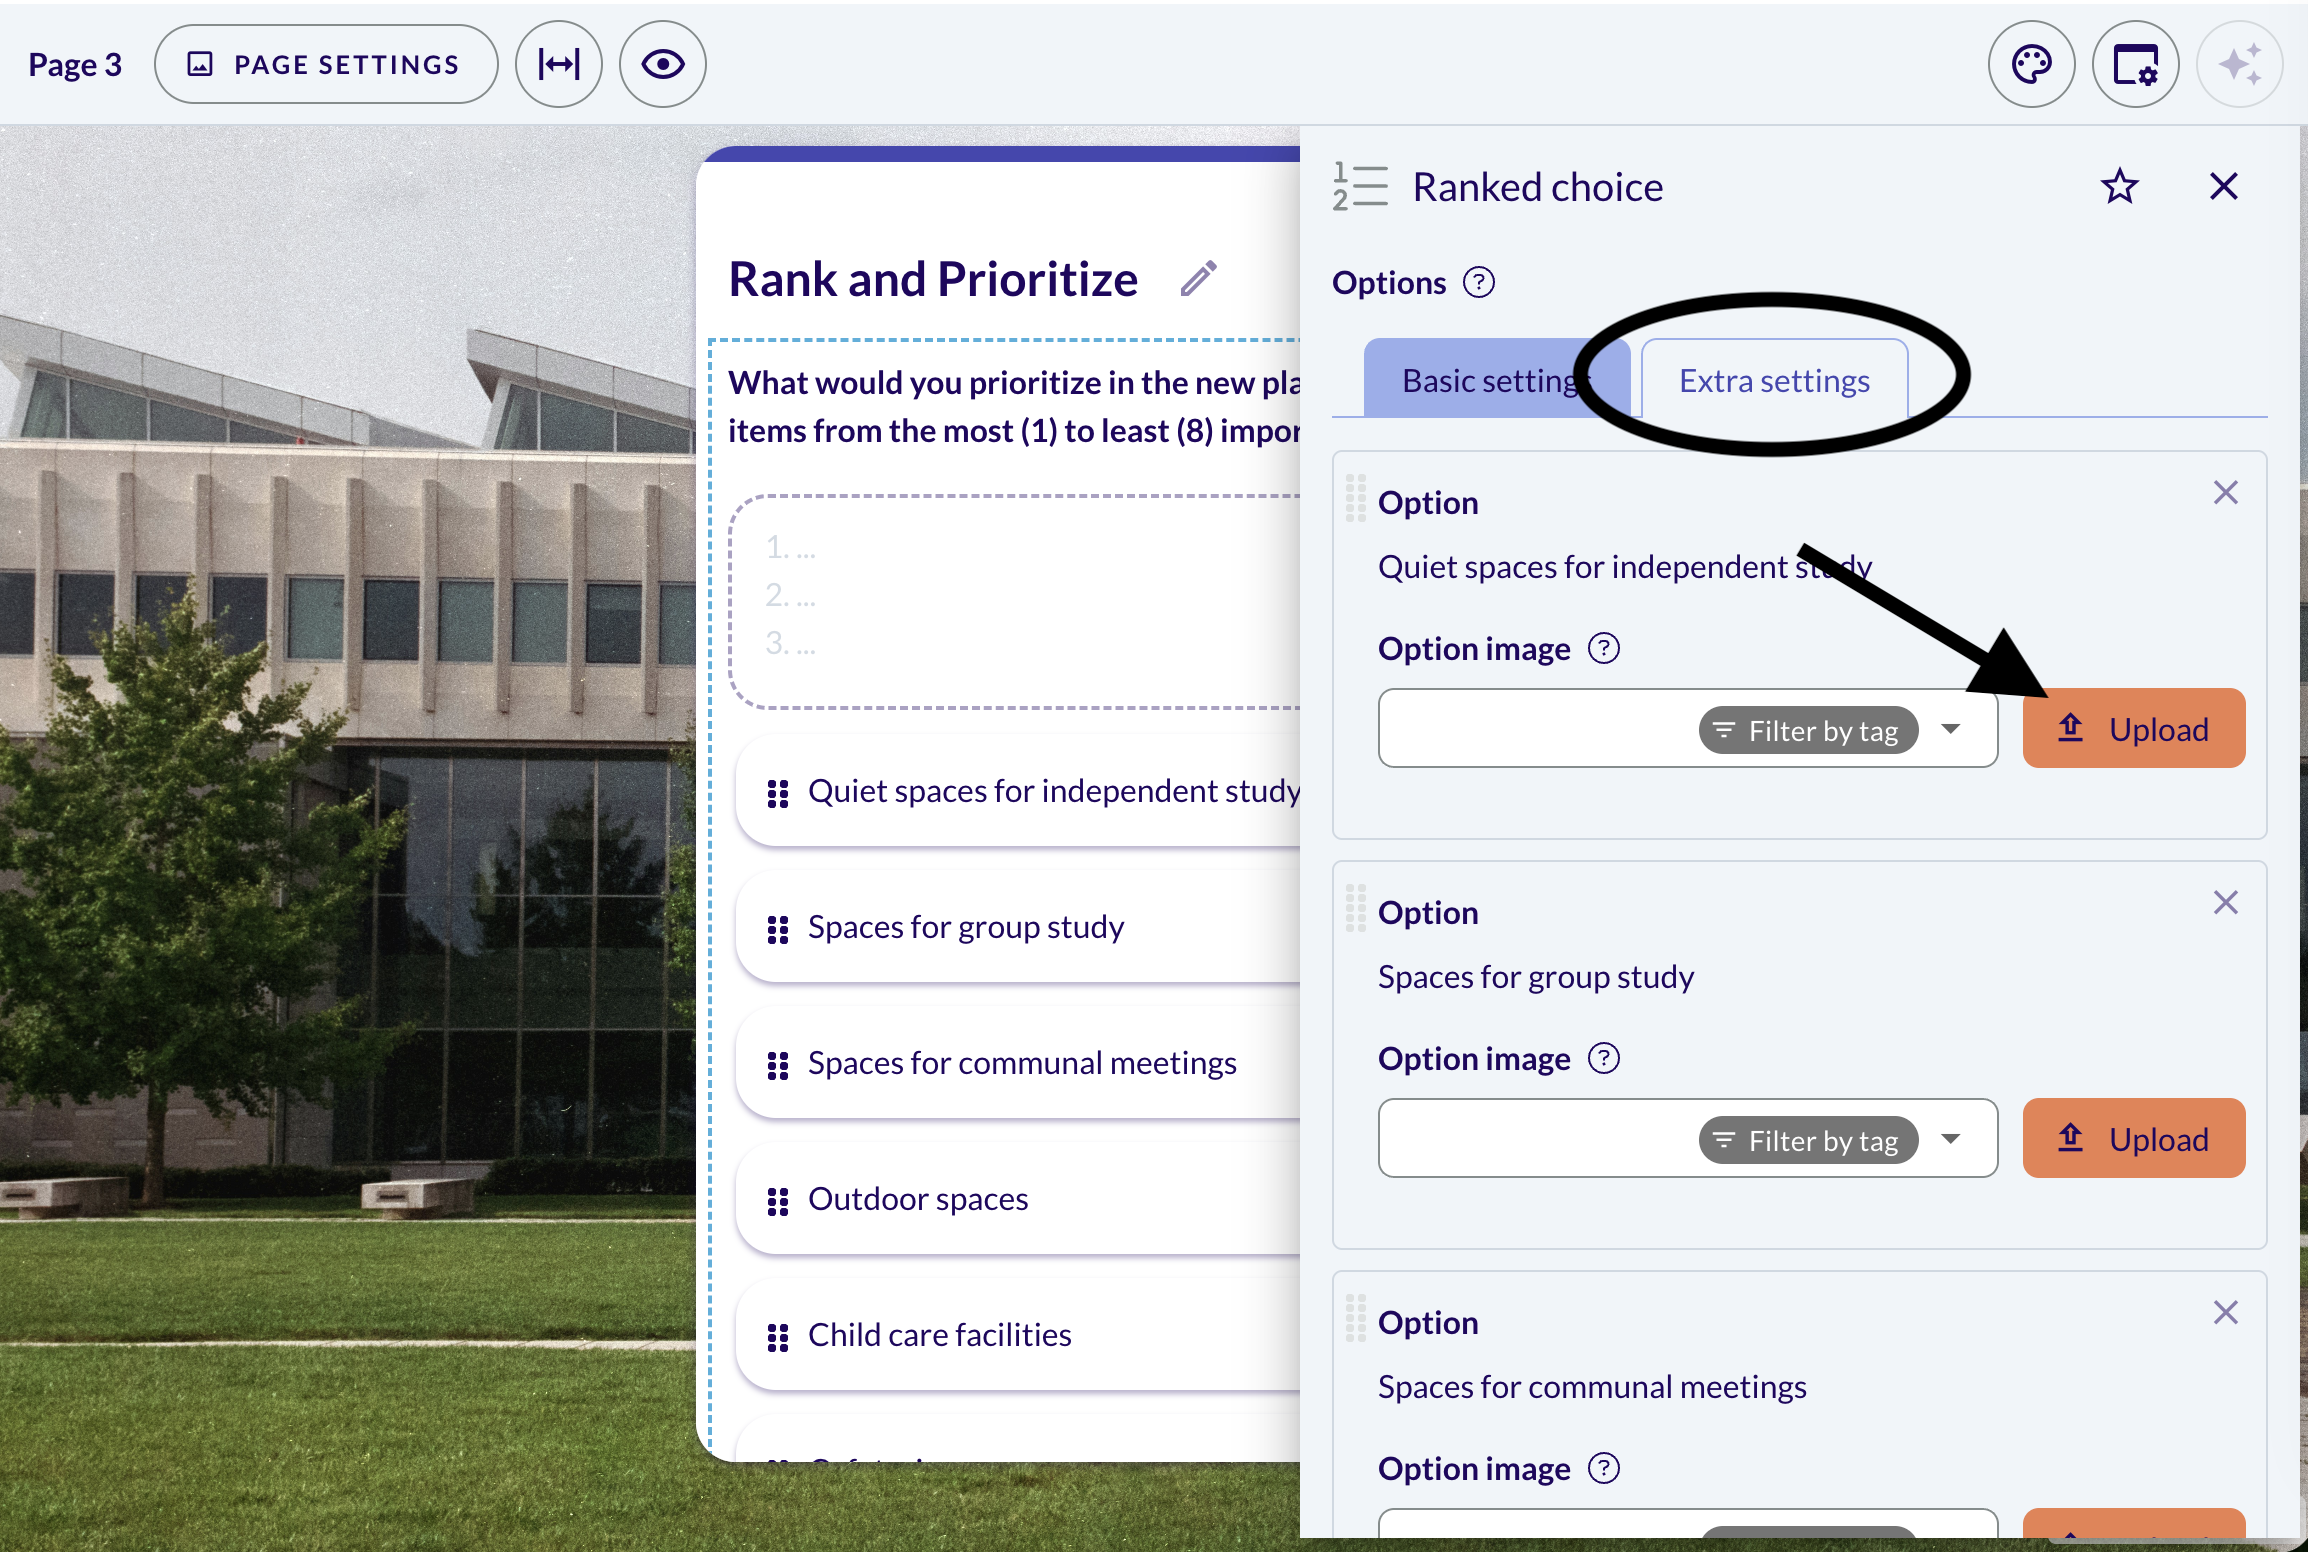Open the window settings gear icon
The height and width of the screenshot is (1552, 2308).
(2135, 65)
